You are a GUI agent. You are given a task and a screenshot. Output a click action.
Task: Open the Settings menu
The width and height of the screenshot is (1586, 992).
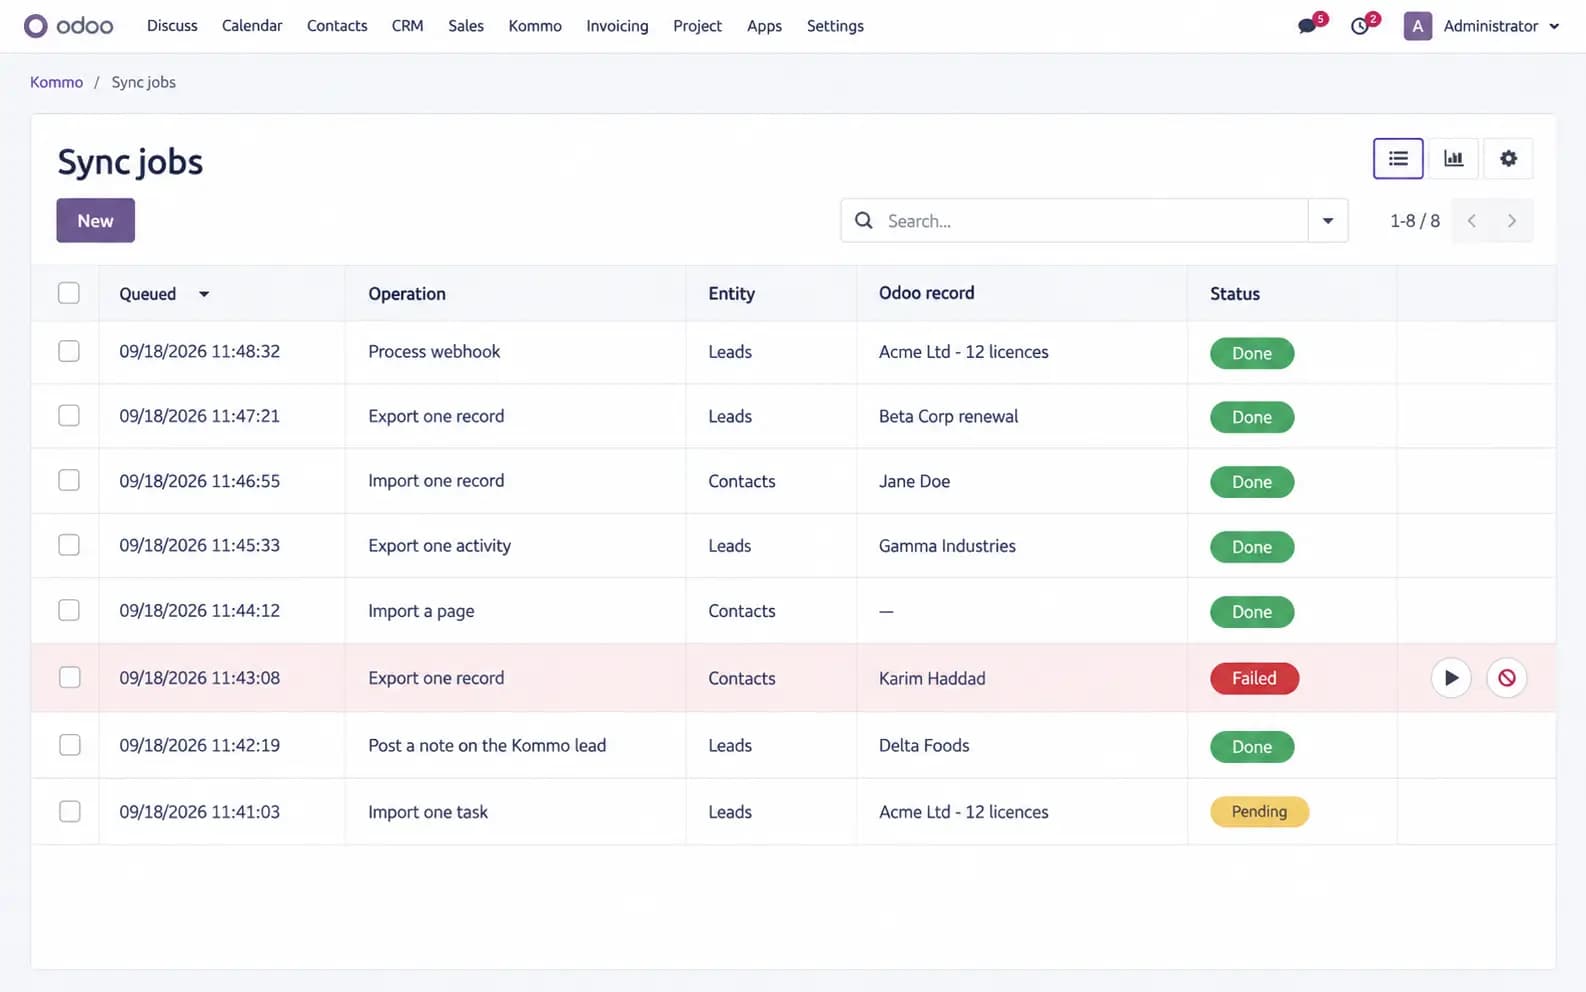(x=835, y=26)
